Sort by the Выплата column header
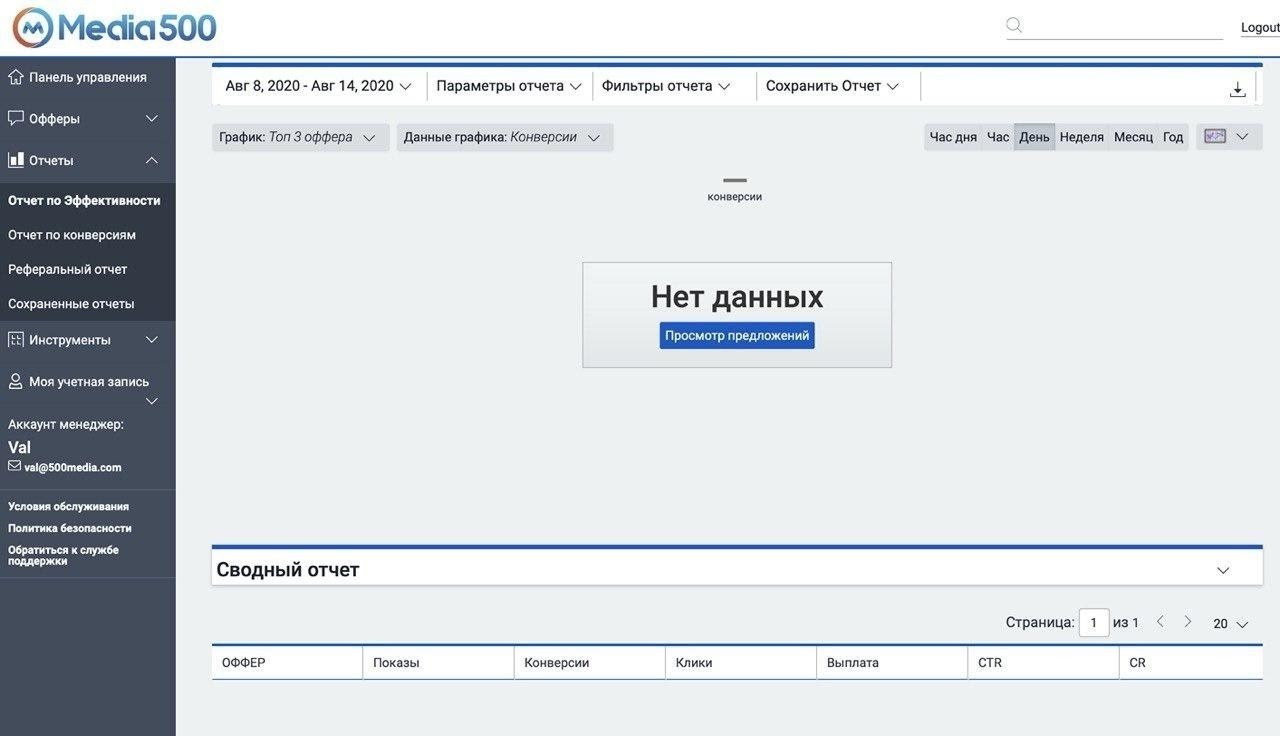 click(x=892, y=663)
